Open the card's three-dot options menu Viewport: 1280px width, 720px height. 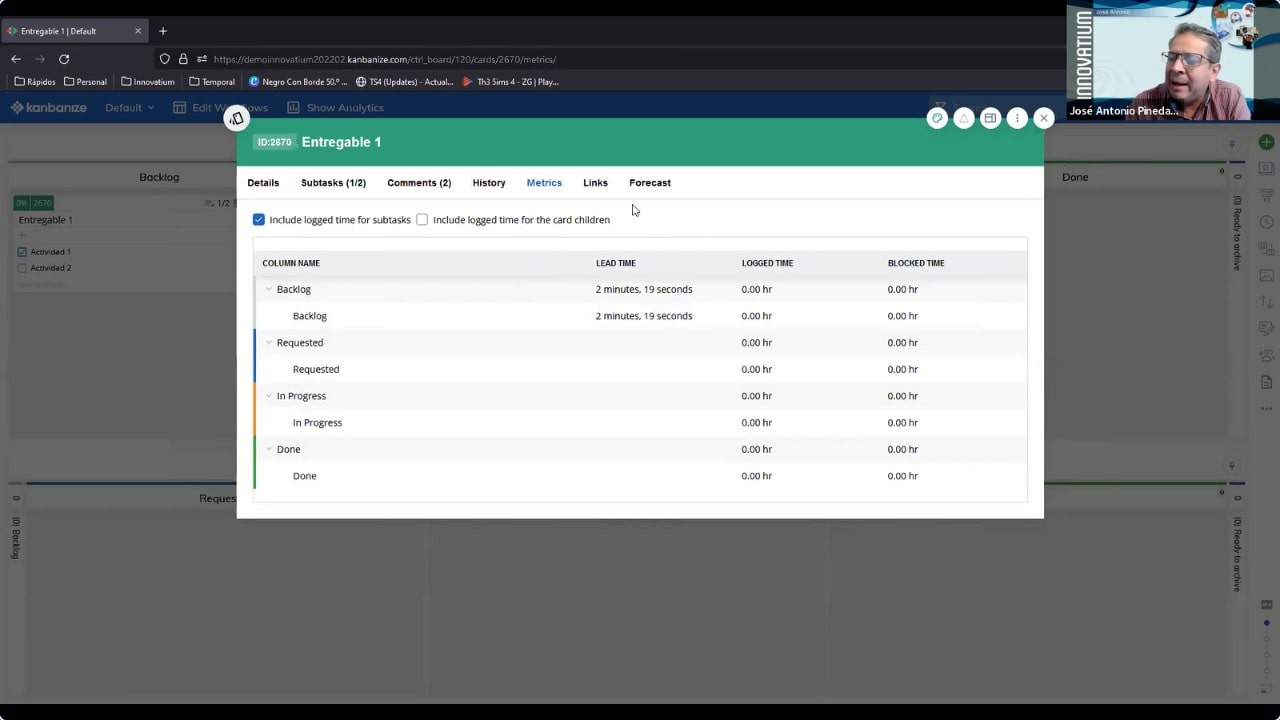click(x=1017, y=118)
